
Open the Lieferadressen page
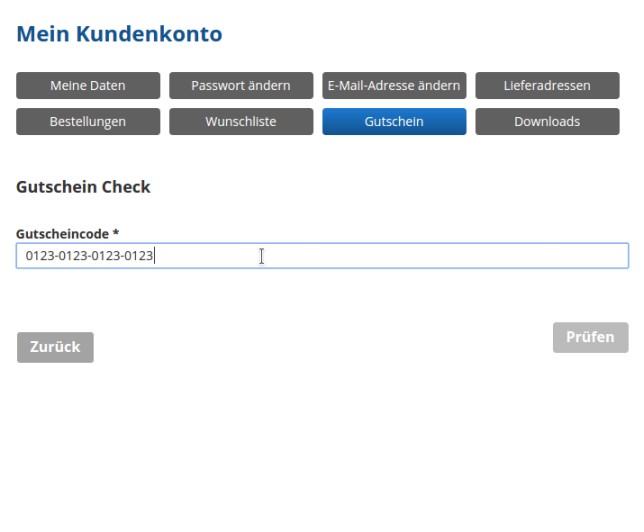coord(547,86)
